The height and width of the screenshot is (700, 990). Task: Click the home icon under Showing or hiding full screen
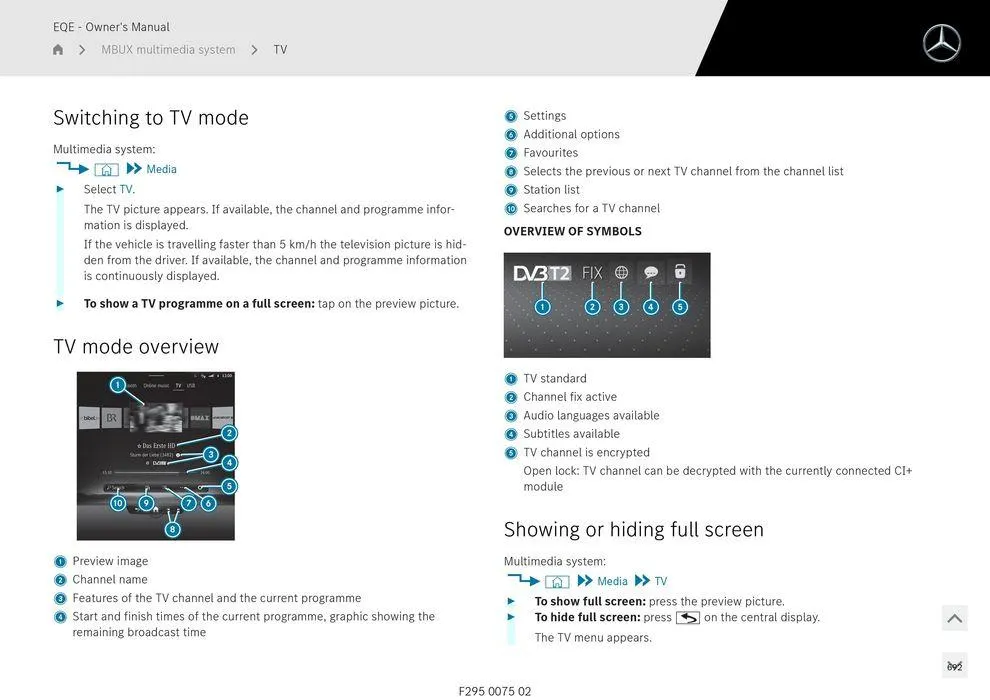click(557, 582)
